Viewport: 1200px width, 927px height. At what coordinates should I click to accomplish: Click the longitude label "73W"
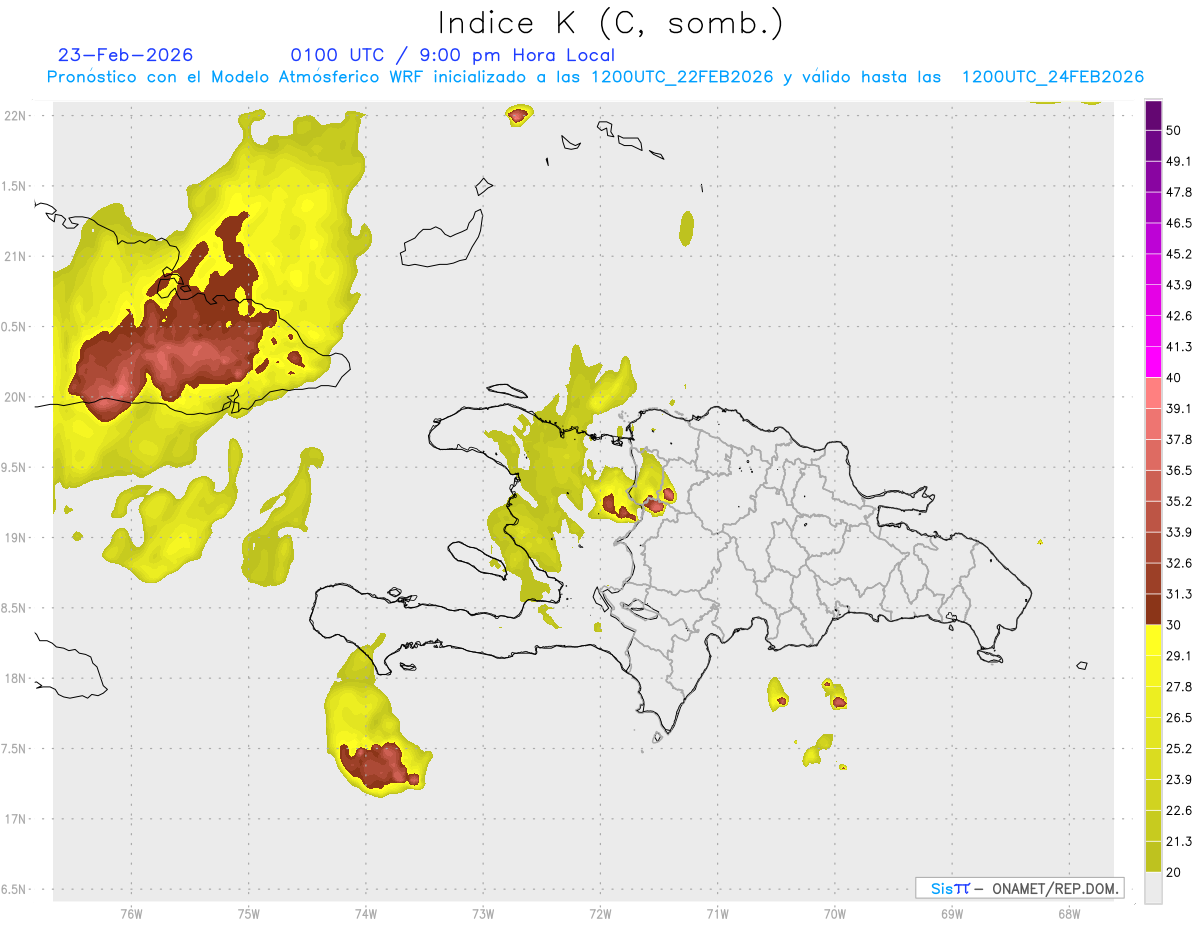click(483, 914)
